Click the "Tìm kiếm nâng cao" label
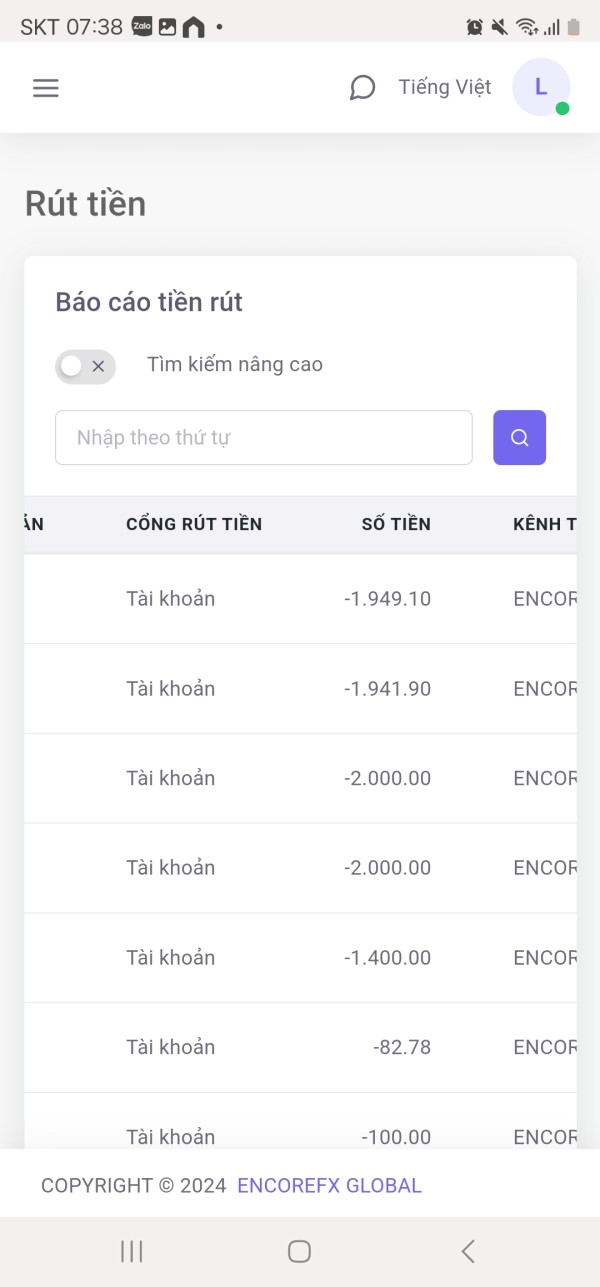 pos(235,365)
